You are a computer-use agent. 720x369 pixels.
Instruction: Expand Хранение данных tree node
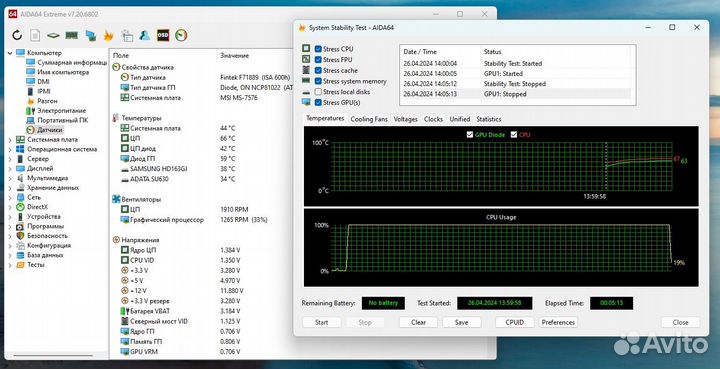[10, 188]
